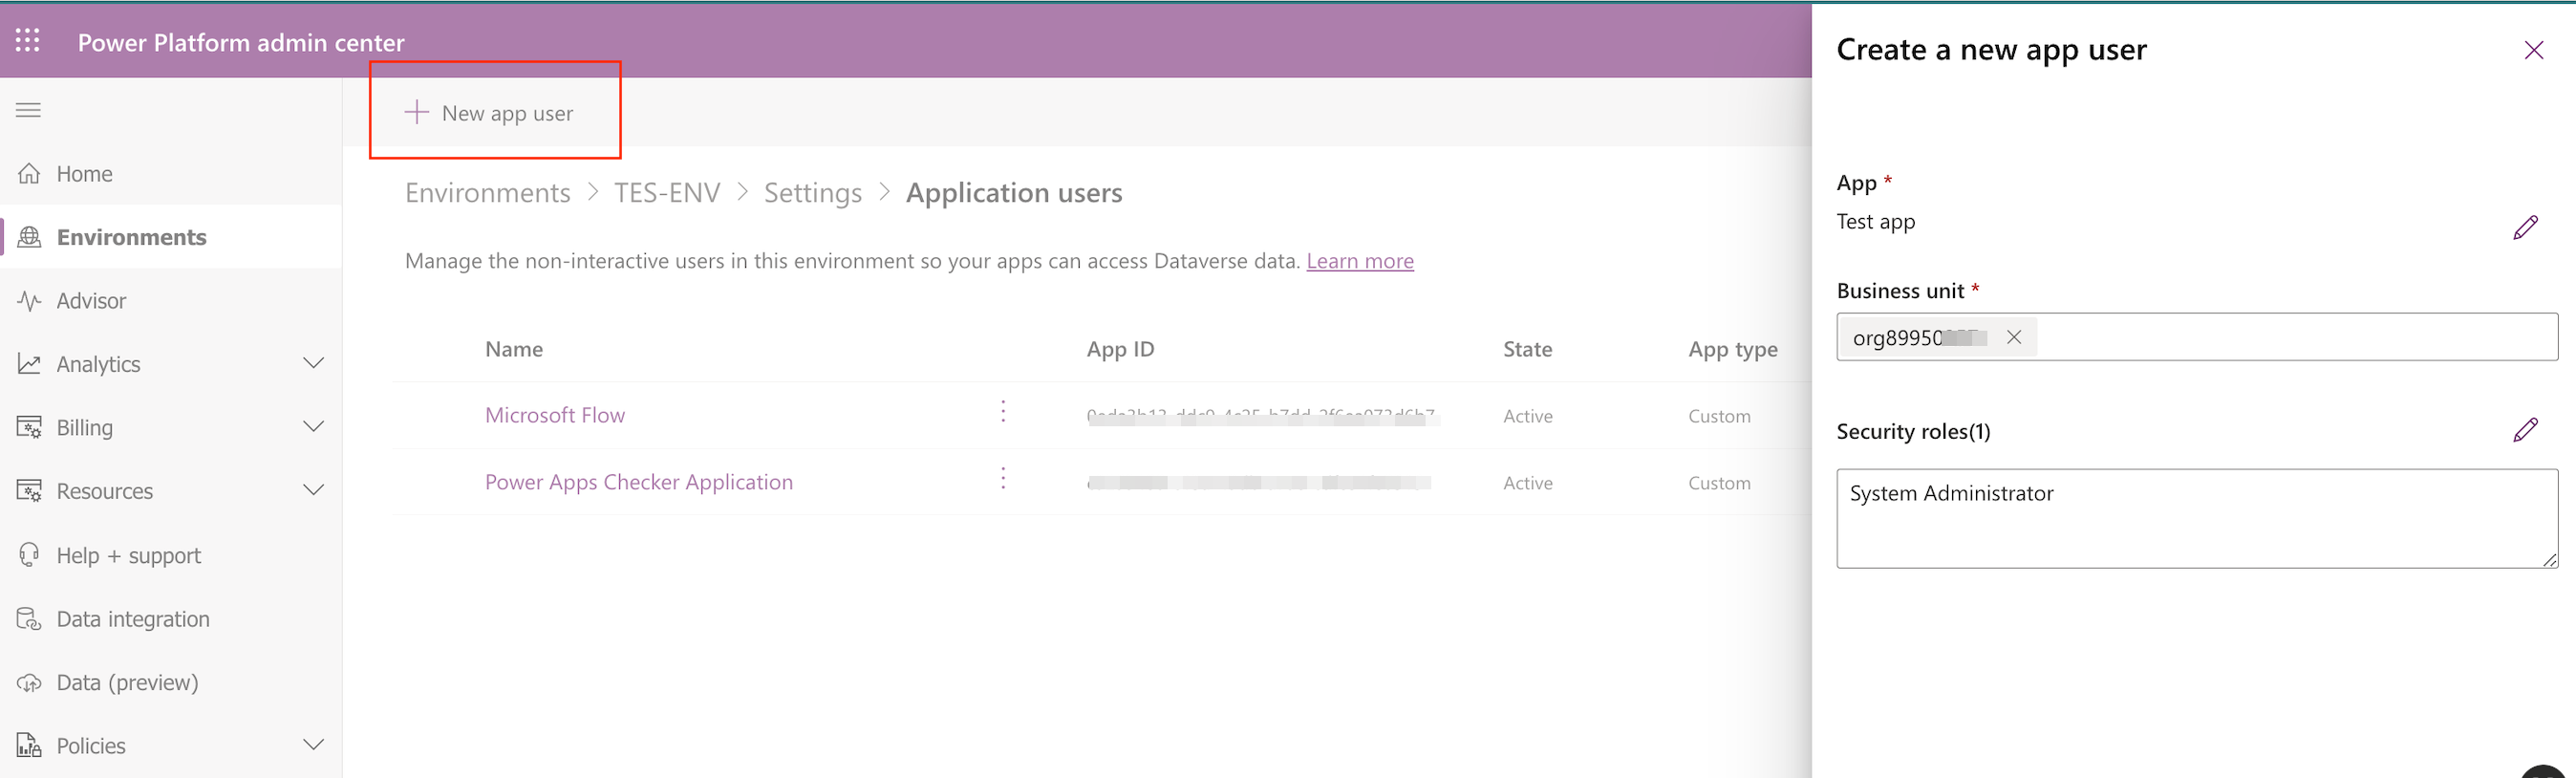Screen dimensions: 2576x778
Task: Click the Power Platform admin center title
Action: point(241,42)
